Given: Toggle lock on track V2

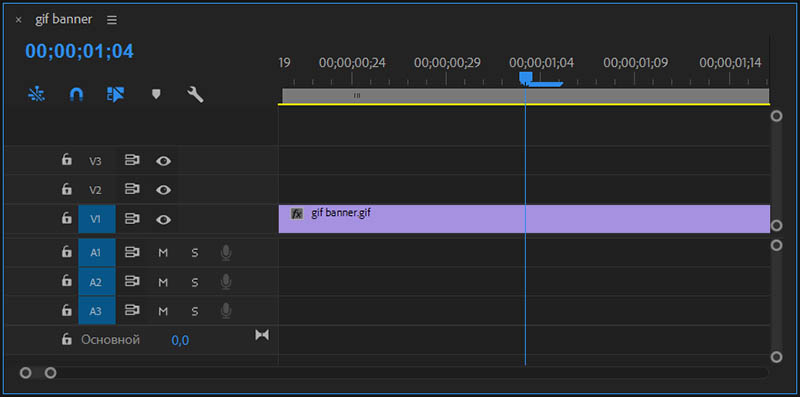Looking at the screenshot, I should 66,189.
